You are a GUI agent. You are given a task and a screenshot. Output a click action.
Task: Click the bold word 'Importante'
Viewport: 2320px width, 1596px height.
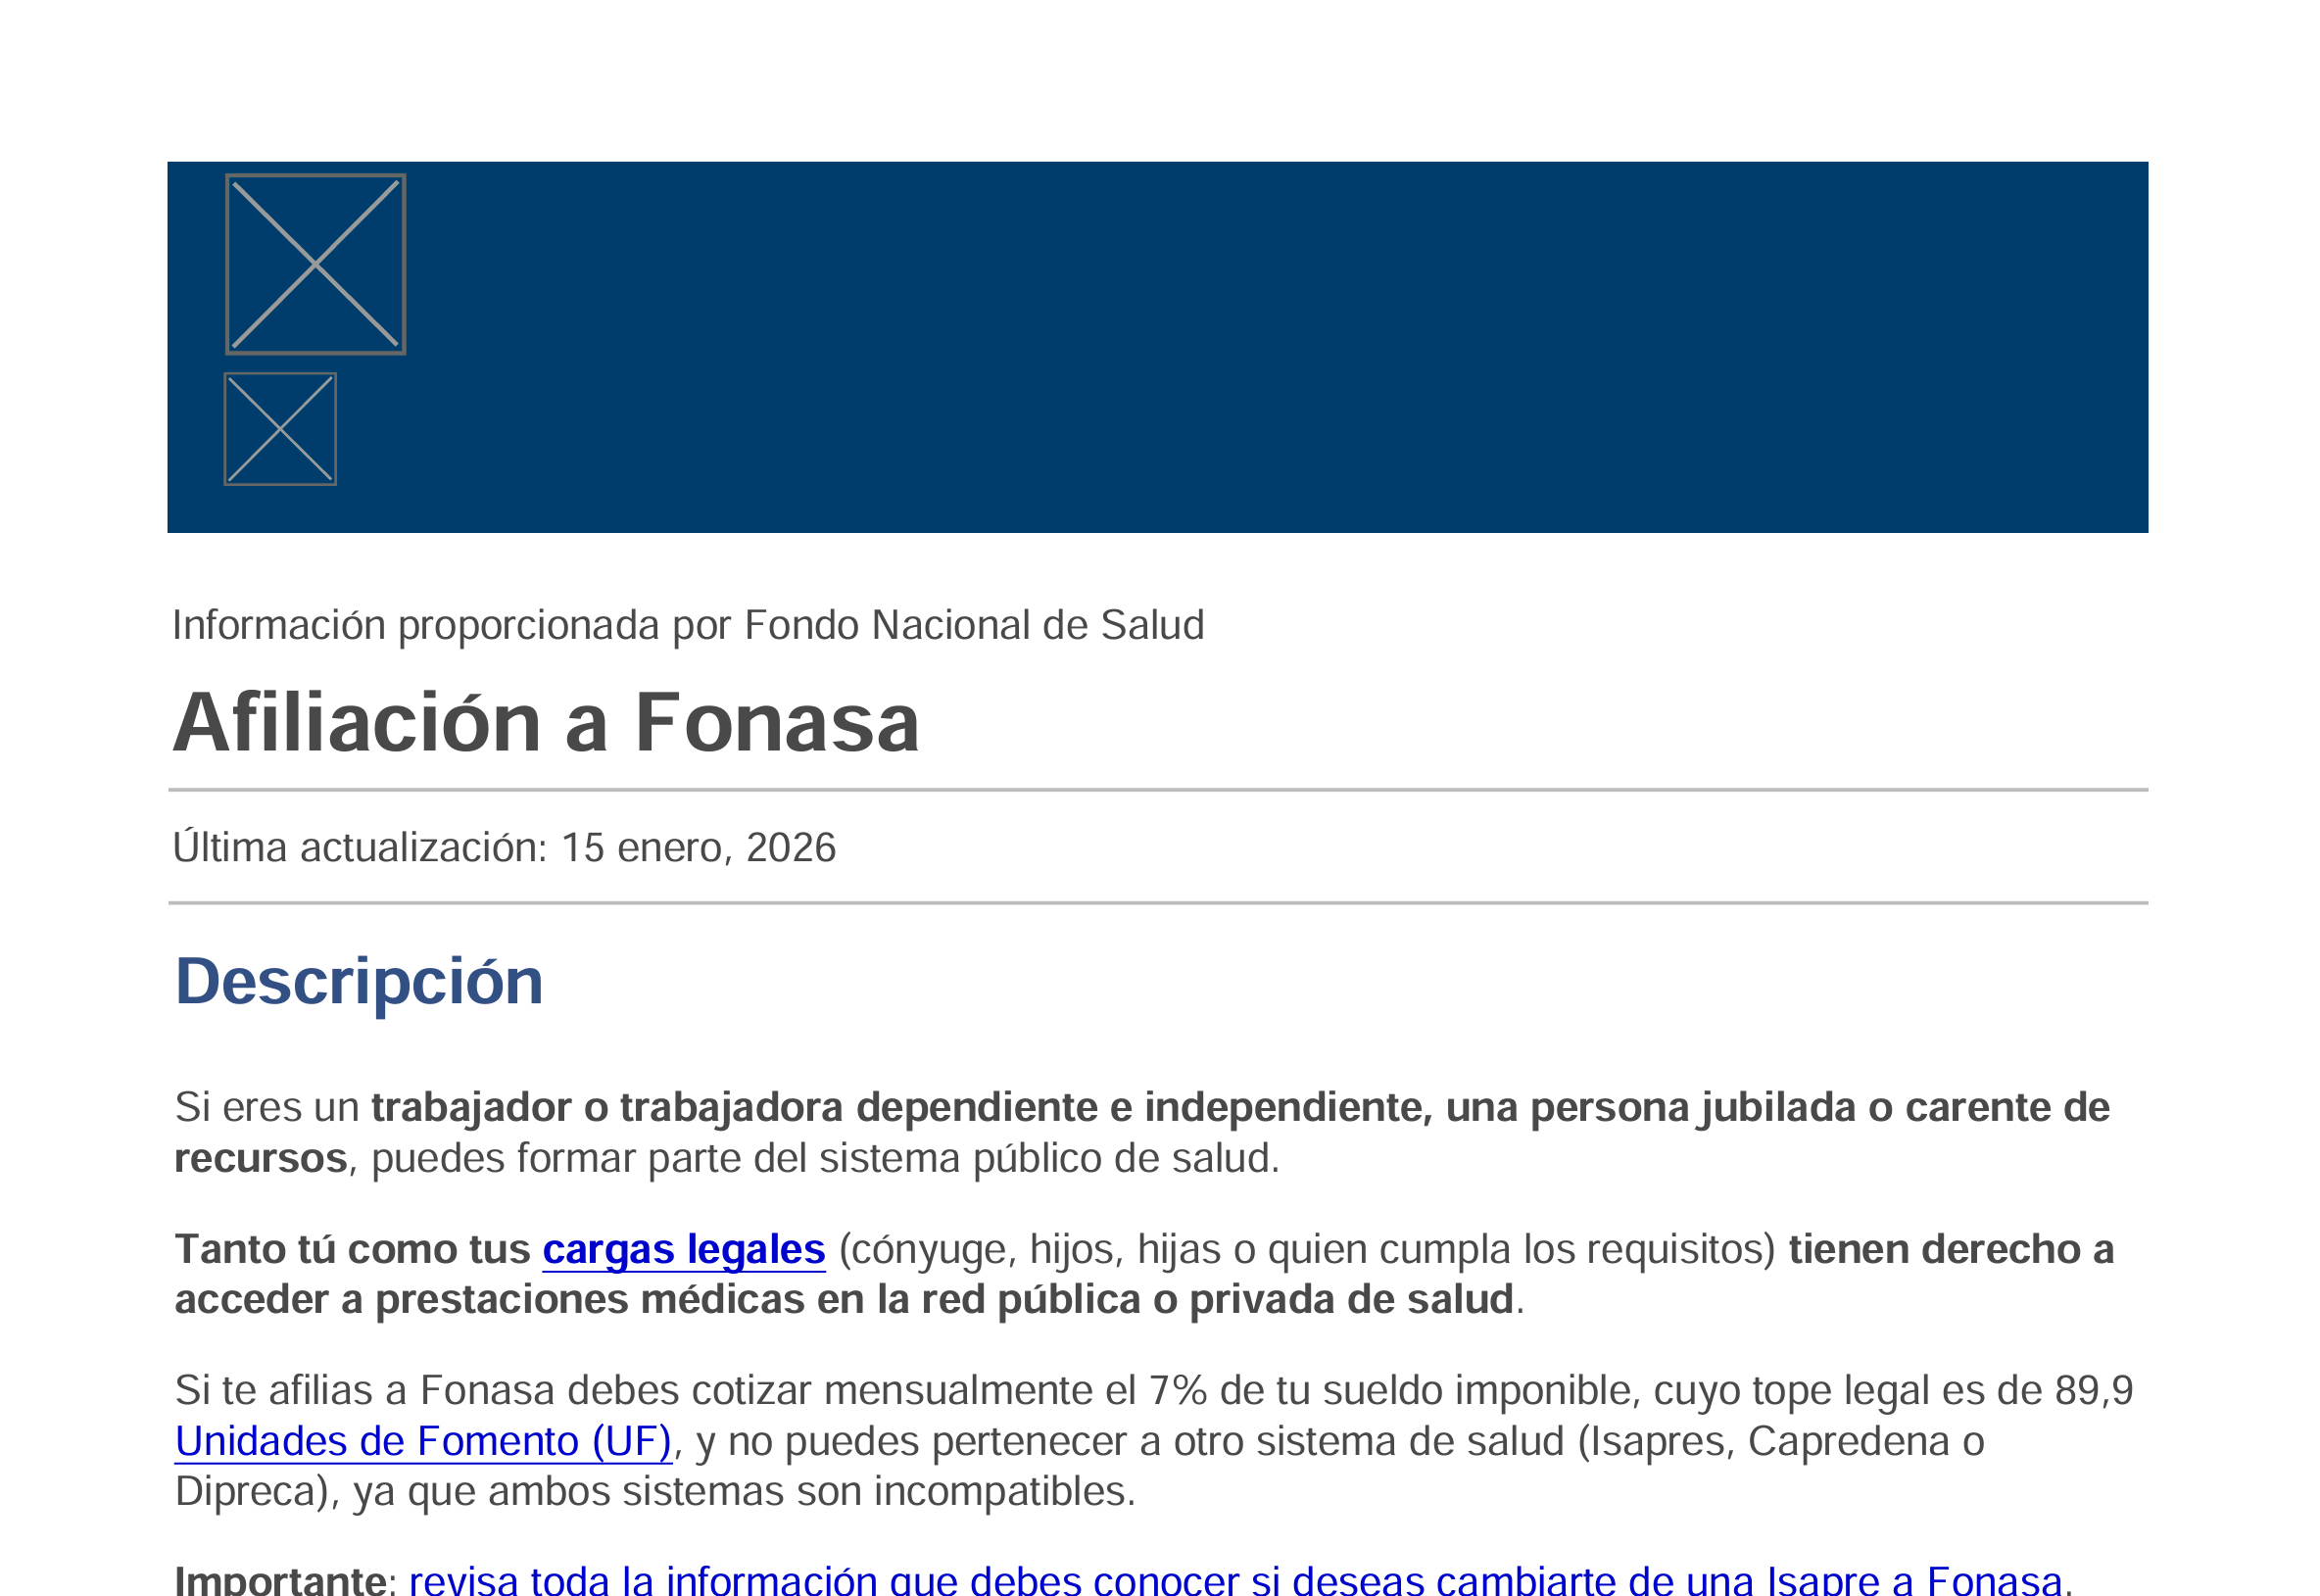pos(280,1580)
